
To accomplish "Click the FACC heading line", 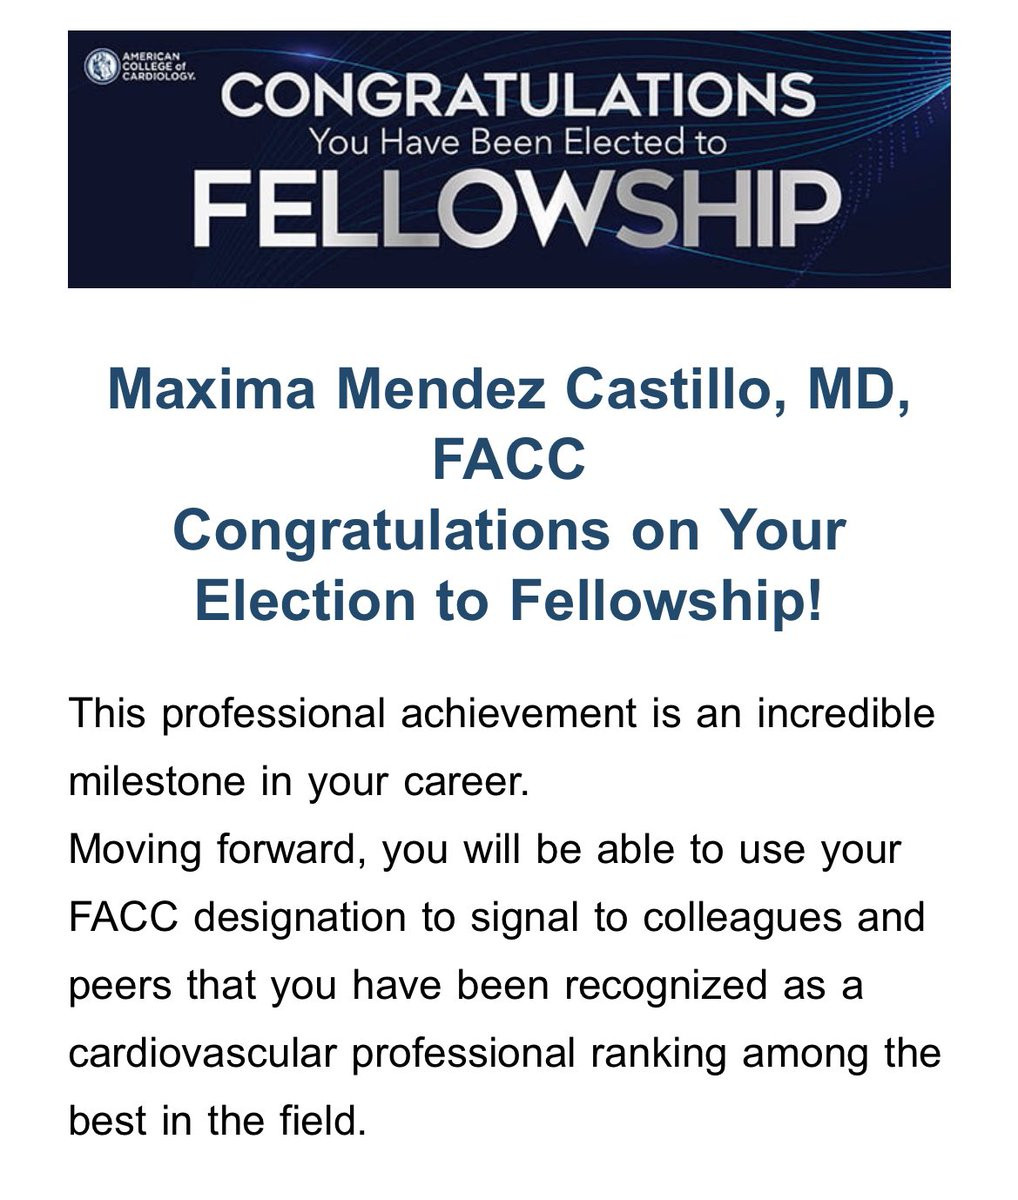I will click(x=509, y=460).
